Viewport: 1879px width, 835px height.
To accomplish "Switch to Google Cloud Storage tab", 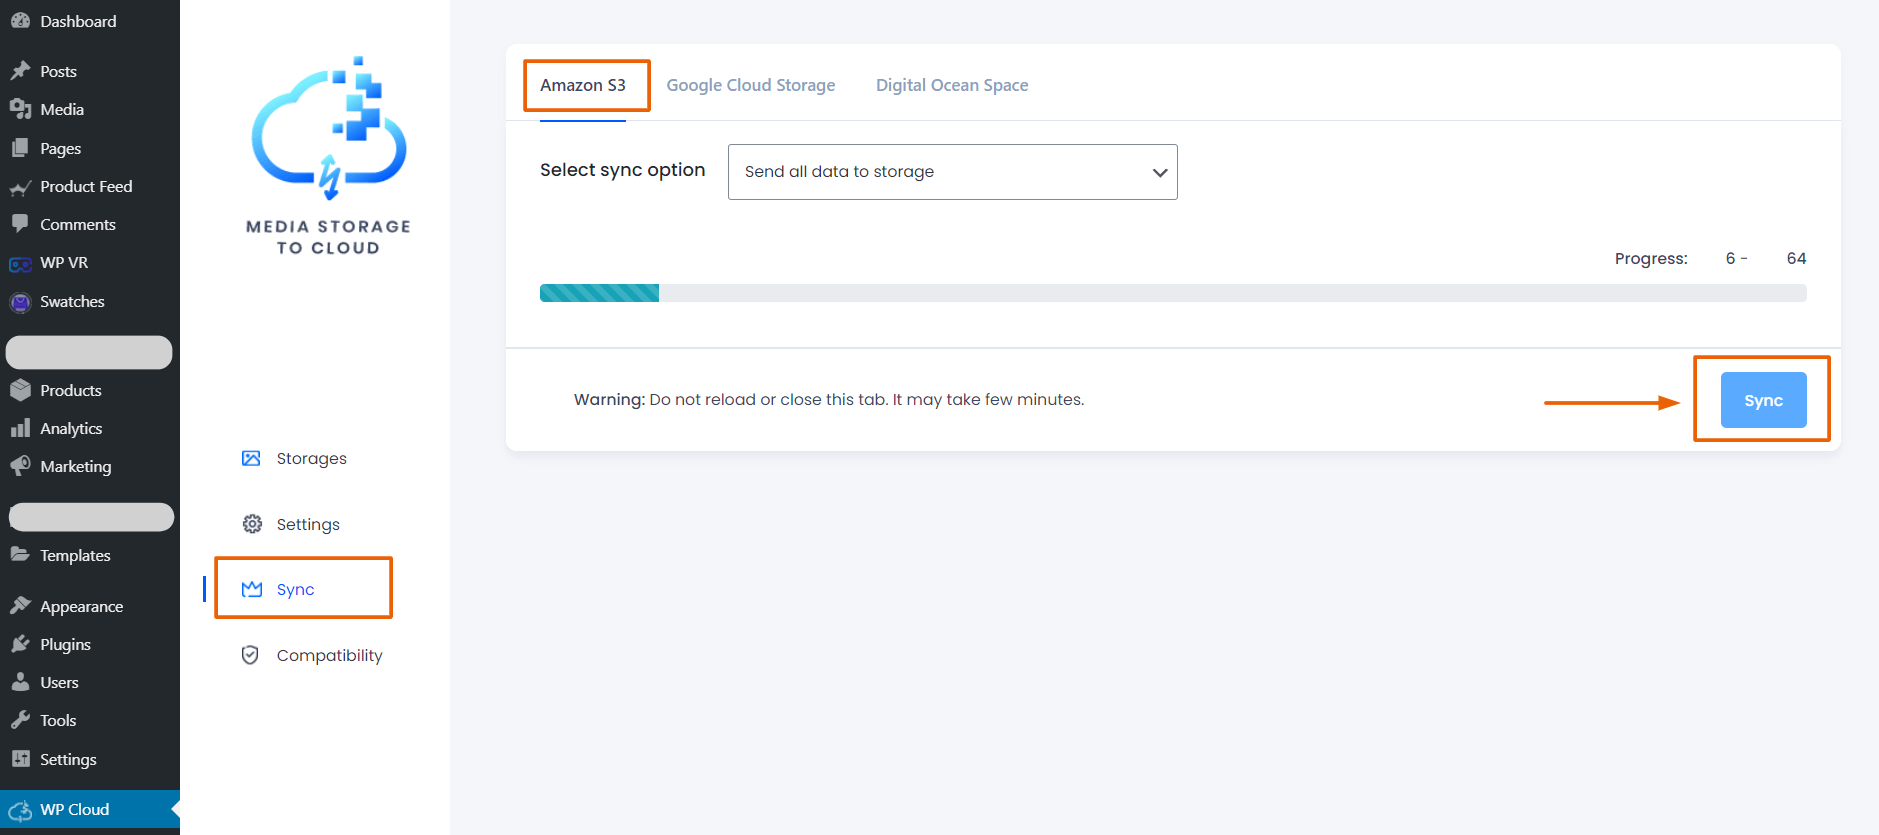I will pos(751,85).
